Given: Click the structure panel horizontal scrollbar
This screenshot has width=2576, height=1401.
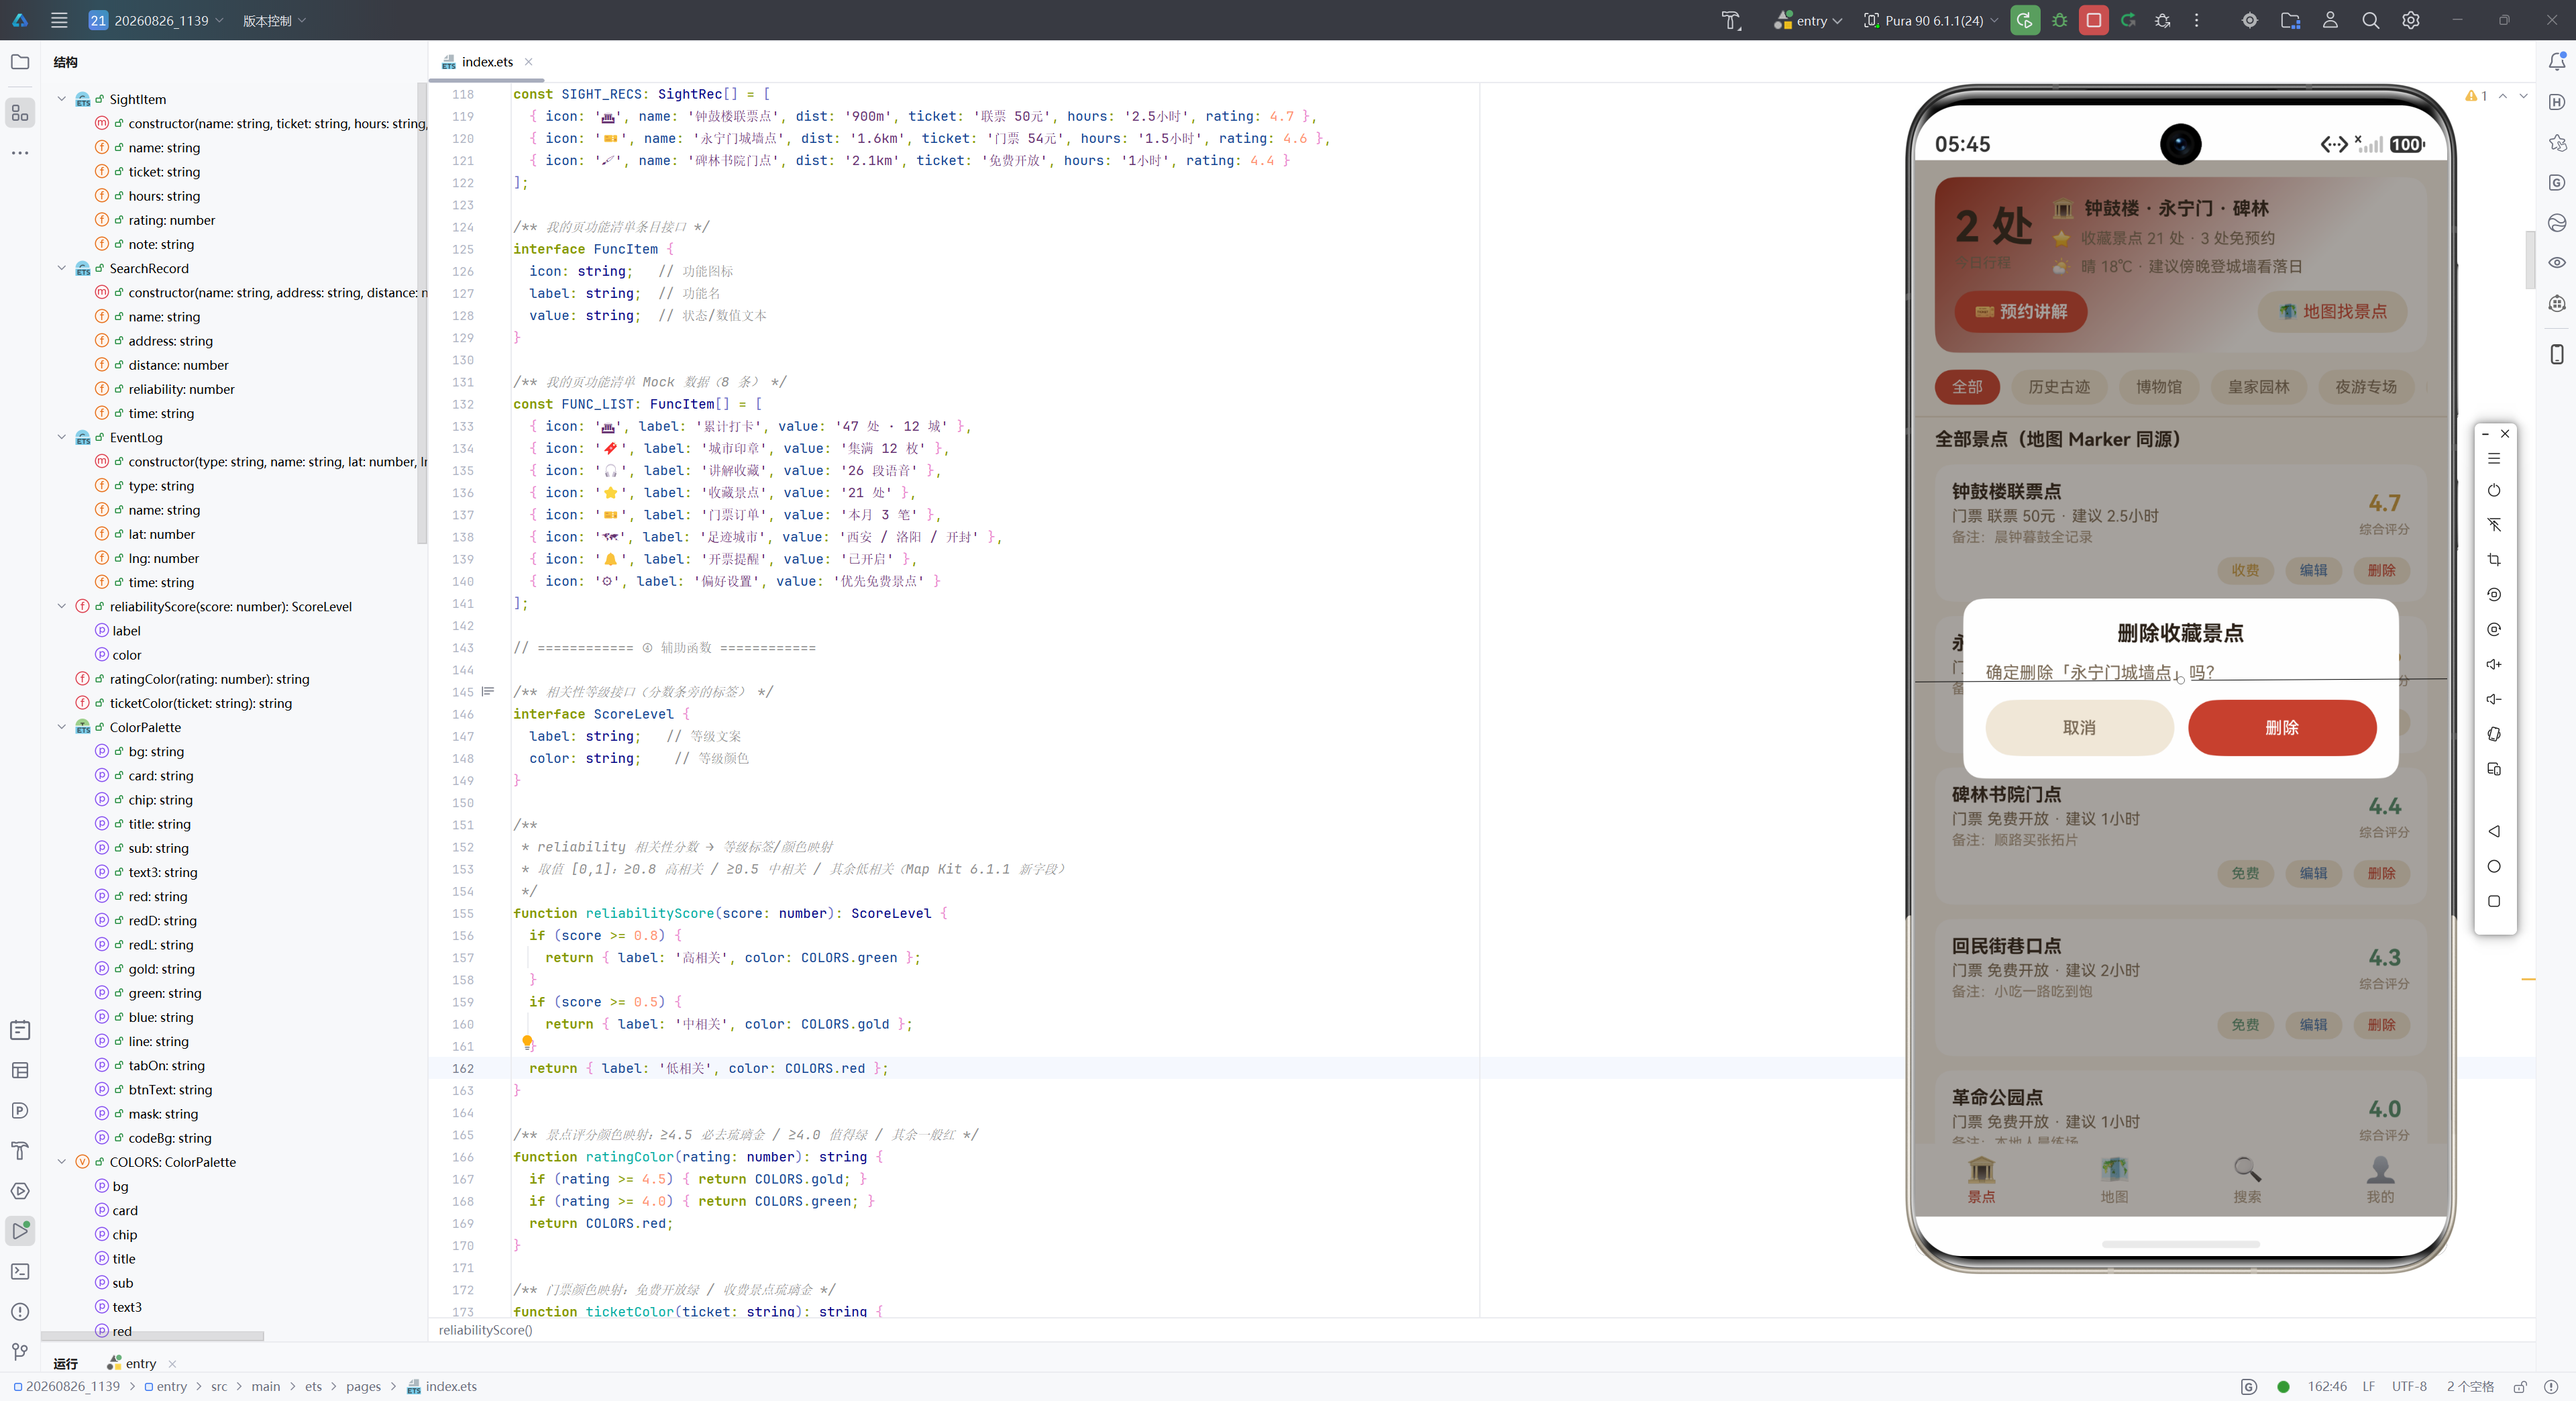Looking at the screenshot, I should click(x=152, y=1336).
